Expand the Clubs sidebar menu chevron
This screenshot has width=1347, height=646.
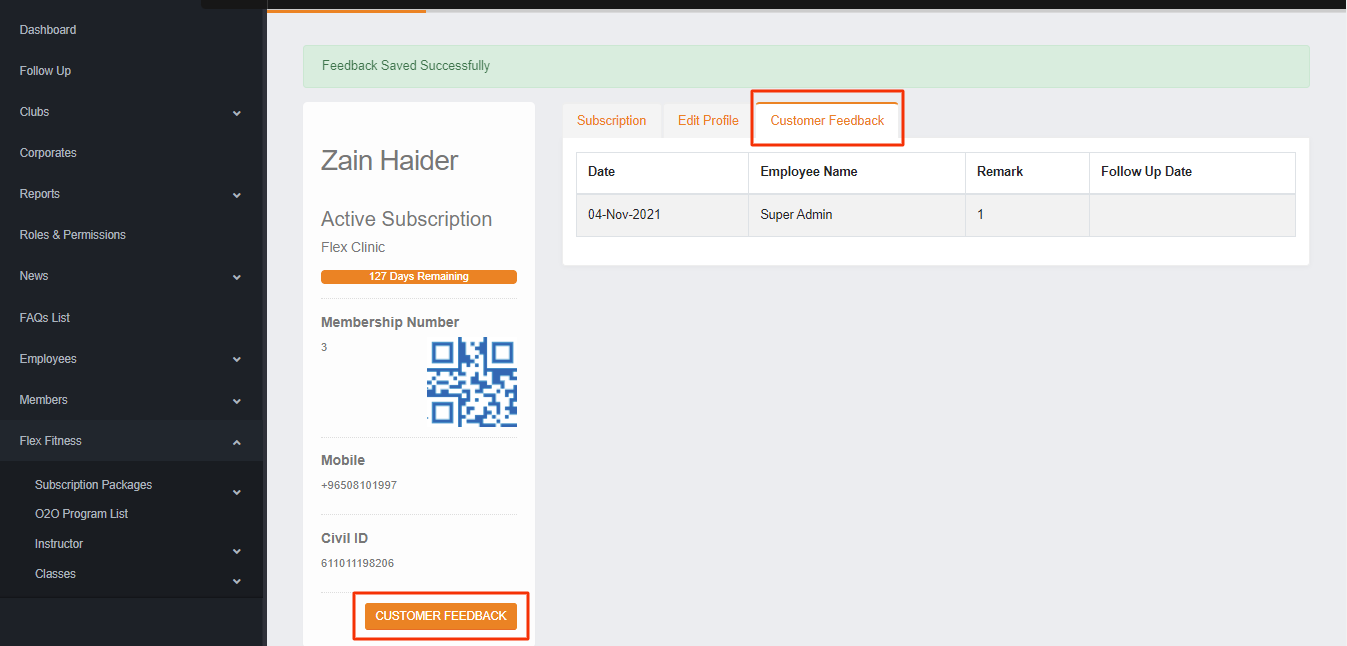pos(237,113)
